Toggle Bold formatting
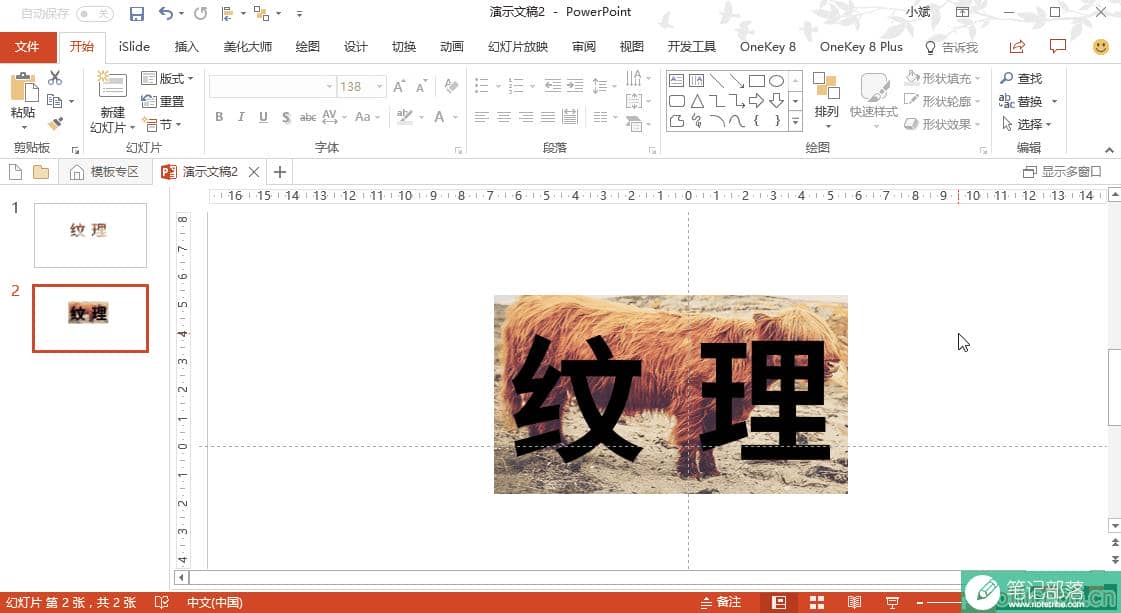1121x613 pixels. [219, 117]
